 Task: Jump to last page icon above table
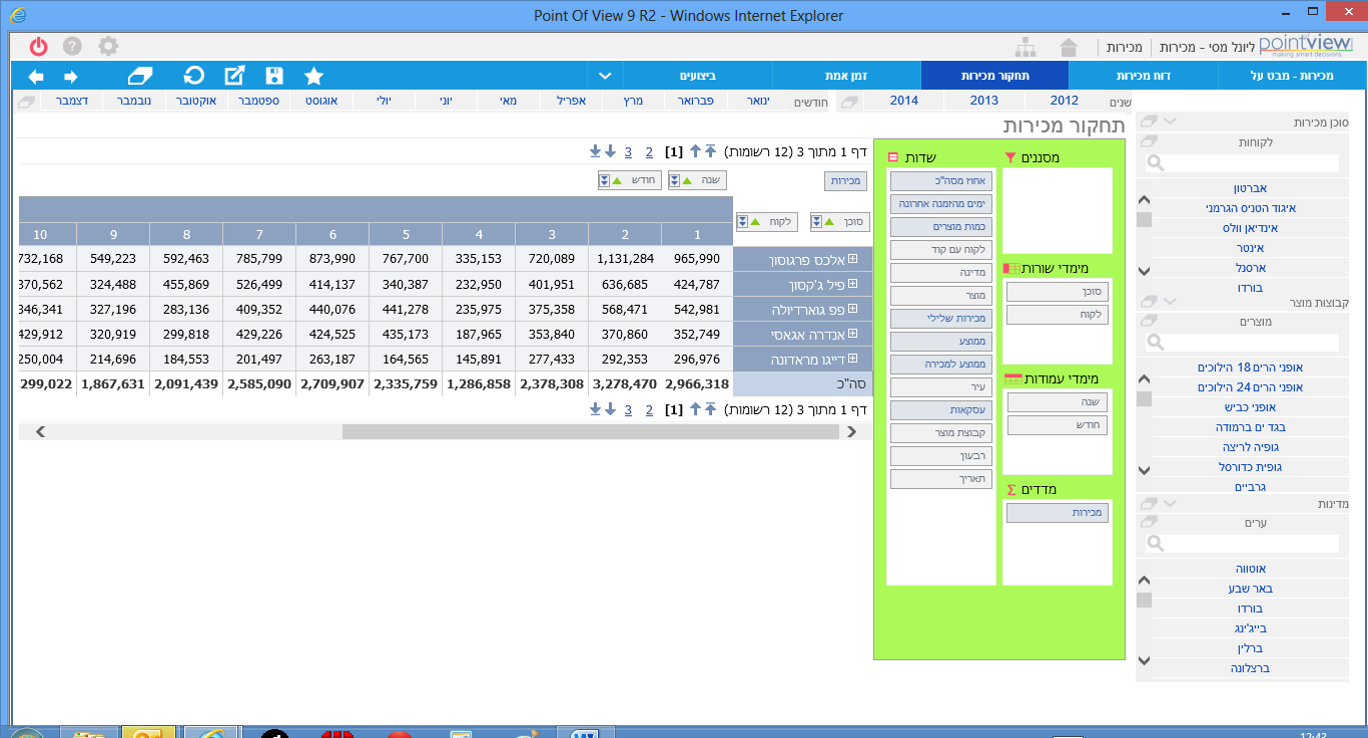(x=595, y=151)
